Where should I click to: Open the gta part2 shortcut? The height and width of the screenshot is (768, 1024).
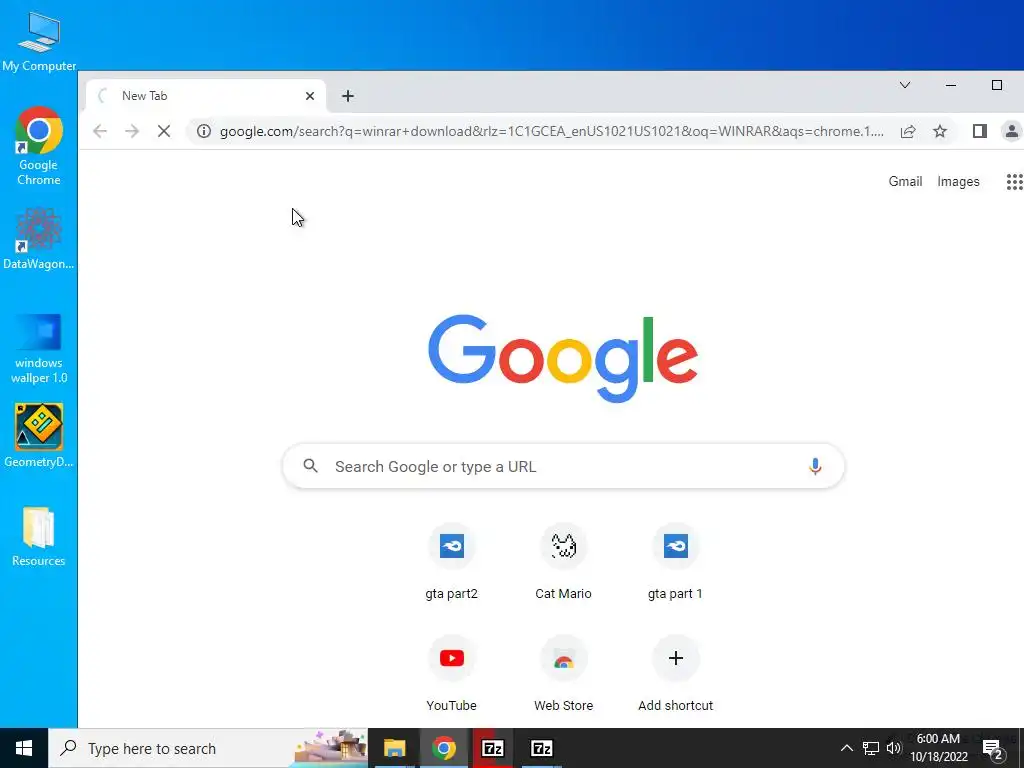[x=451, y=562]
